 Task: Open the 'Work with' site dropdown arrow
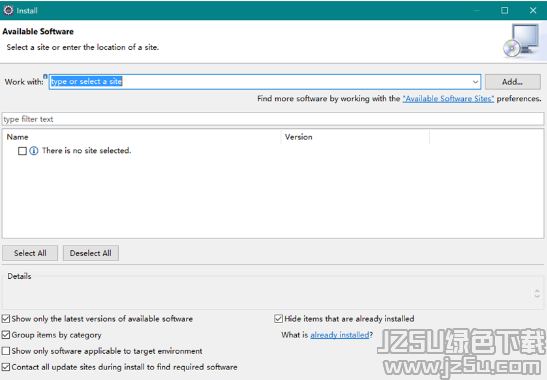pyautogui.click(x=475, y=82)
